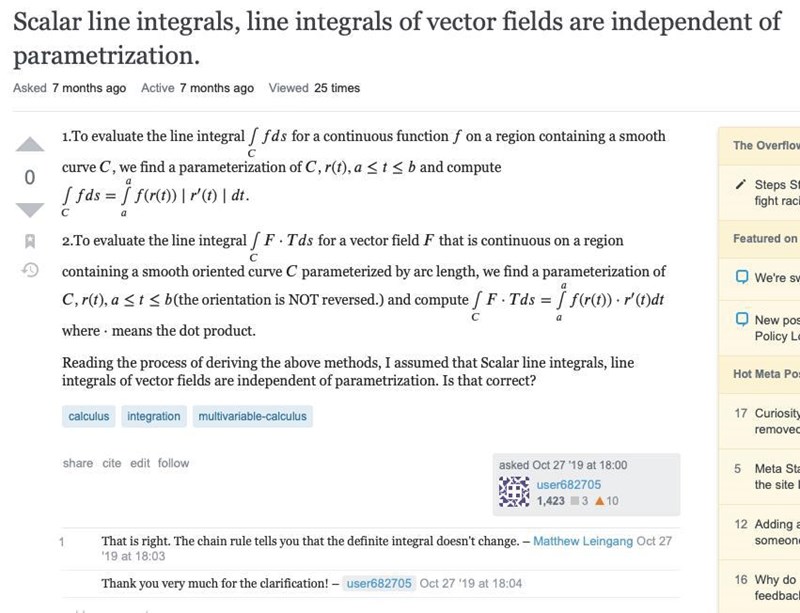Screen dimensions: 800x613
Task: Click the pencil icon beside Steps post
Action: tap(740, 184)
